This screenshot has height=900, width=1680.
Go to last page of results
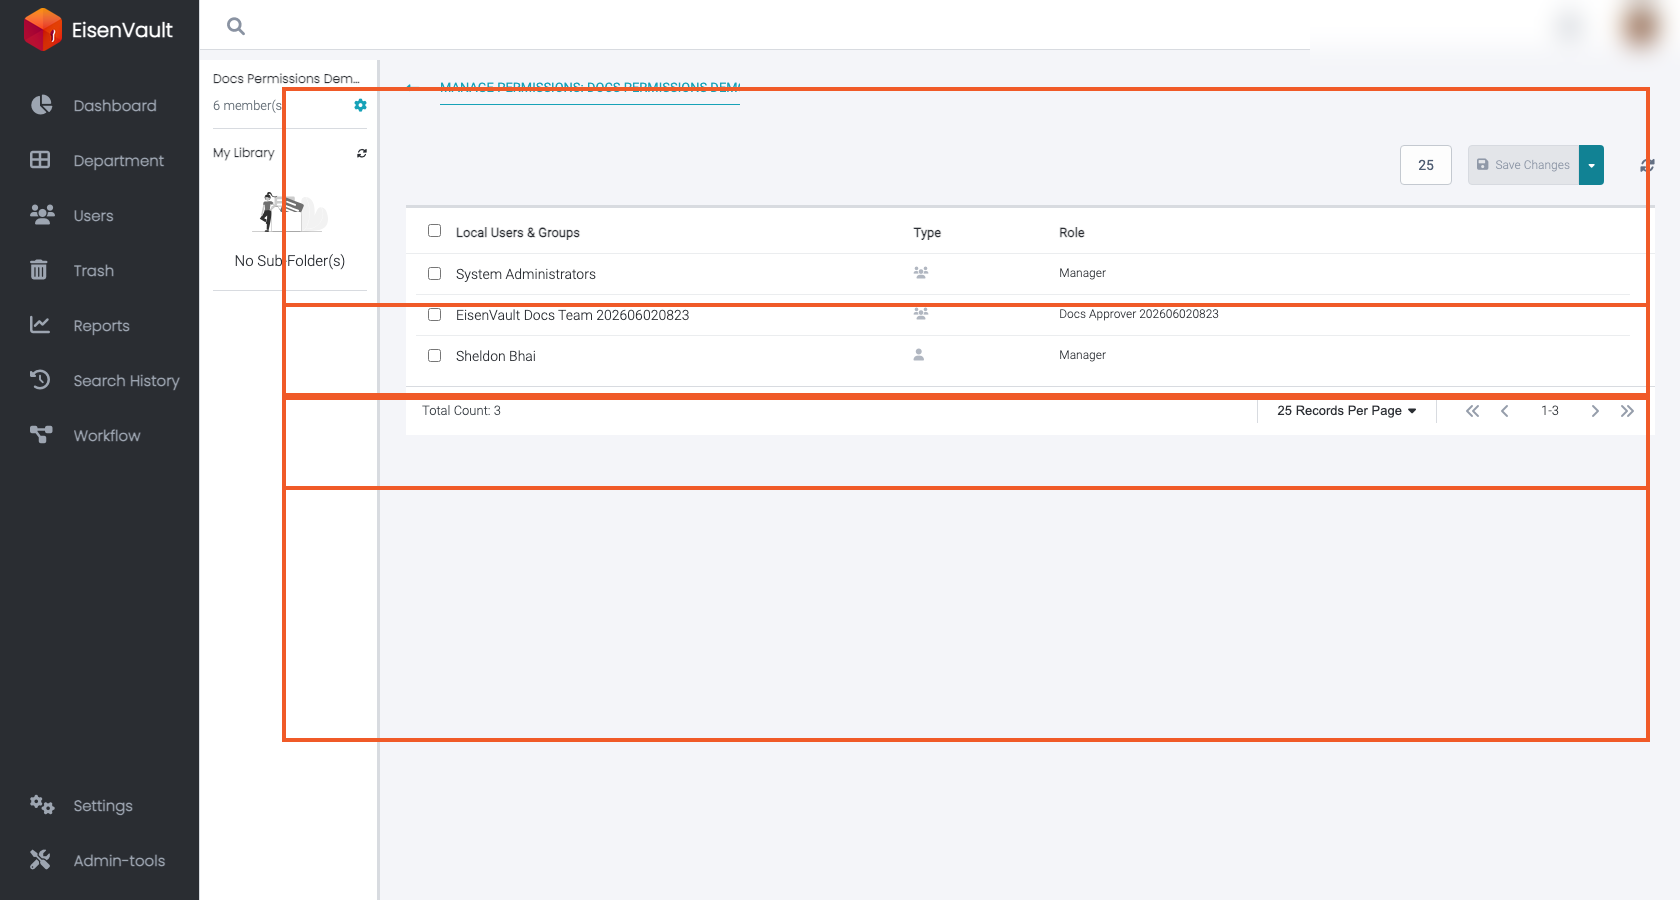pyautogui.click(x=1627, y=411)
